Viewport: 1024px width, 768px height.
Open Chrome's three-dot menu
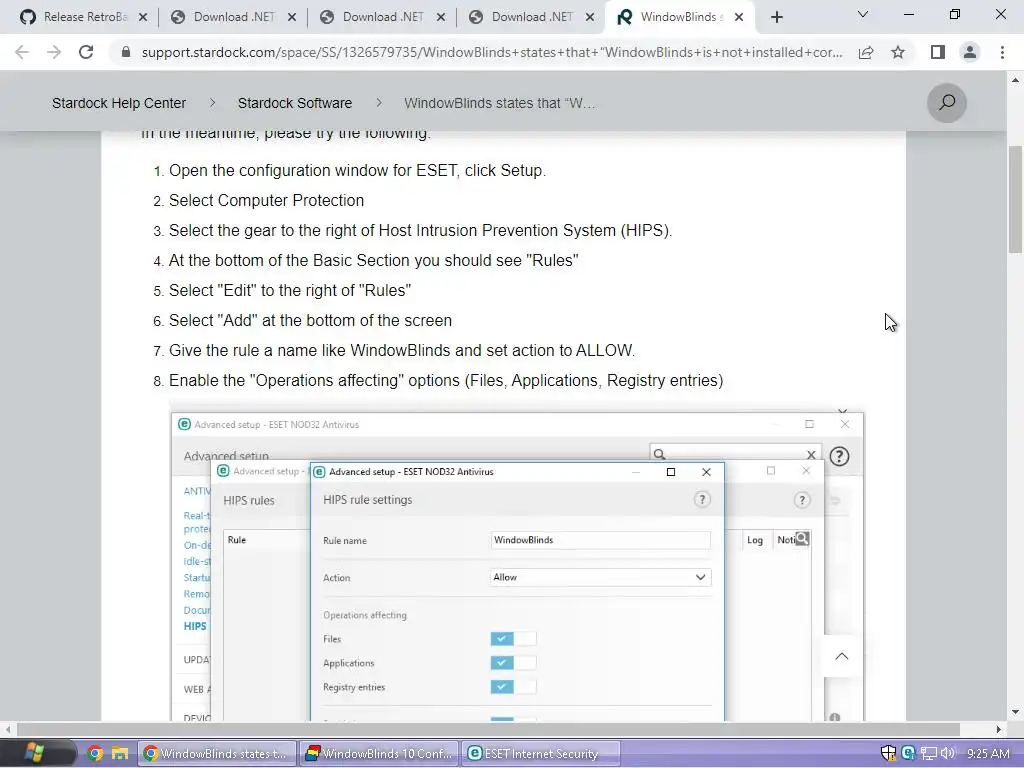pos(1002,52)
